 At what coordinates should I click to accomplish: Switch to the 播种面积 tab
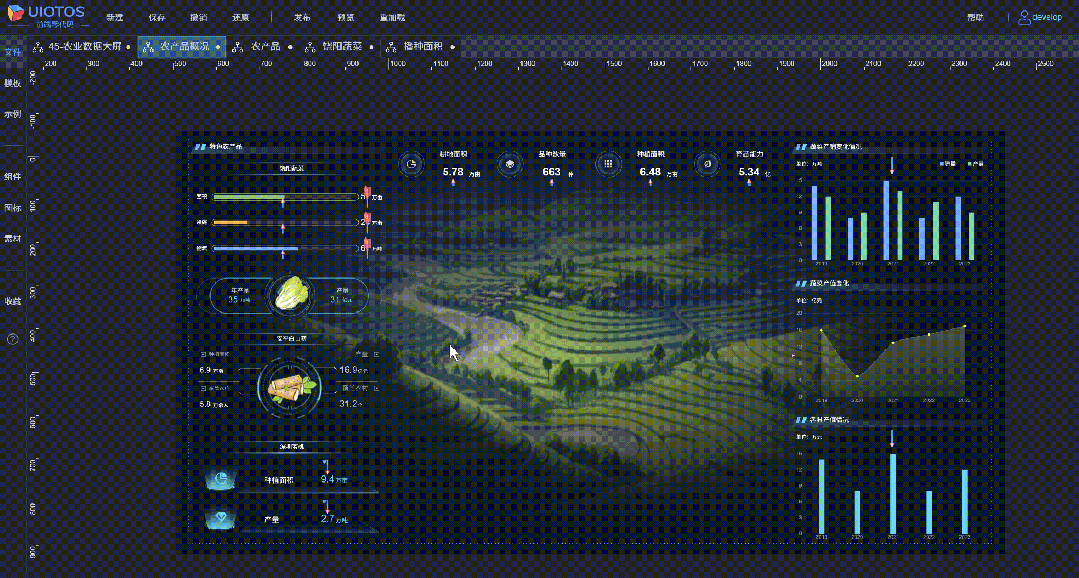420,47
